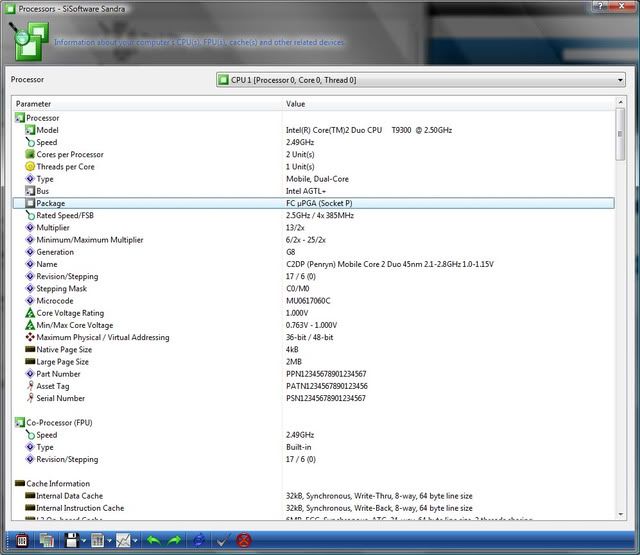The height and width of the screenshot is (555, 640).
Task: Click the Cores per Processor icon
Action: [x=30, y=154]
